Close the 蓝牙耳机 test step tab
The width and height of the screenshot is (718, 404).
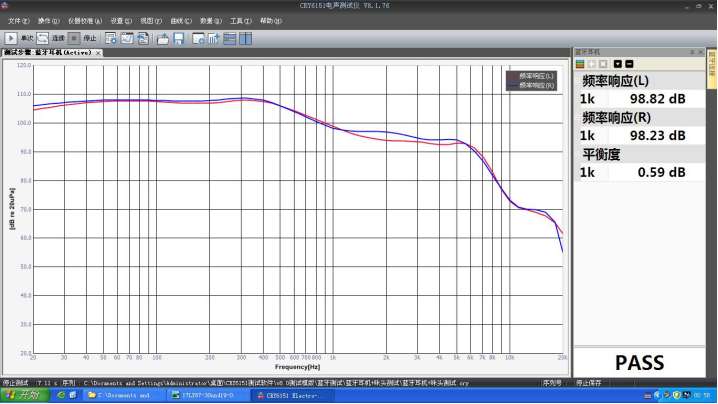(x=98, y=53)
